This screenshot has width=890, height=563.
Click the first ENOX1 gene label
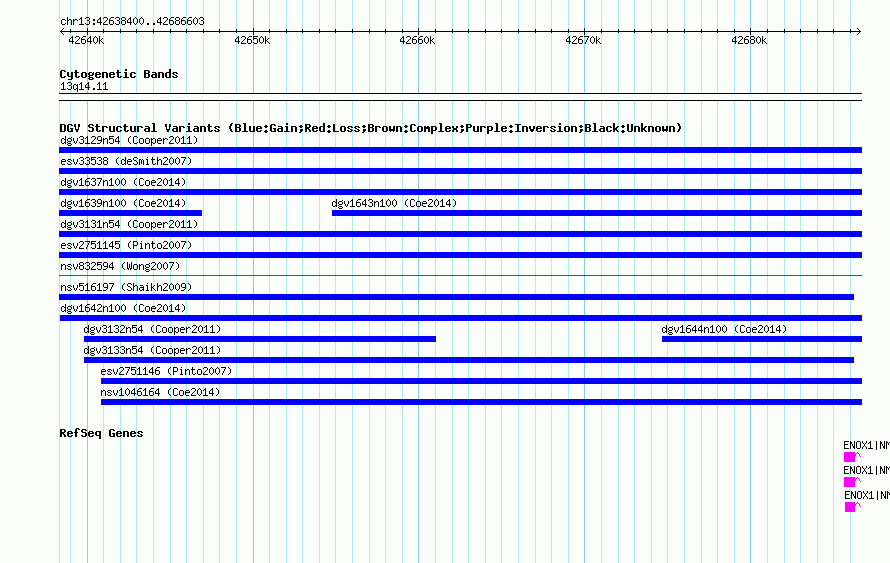pyautogui.click(x=866, y=446)
